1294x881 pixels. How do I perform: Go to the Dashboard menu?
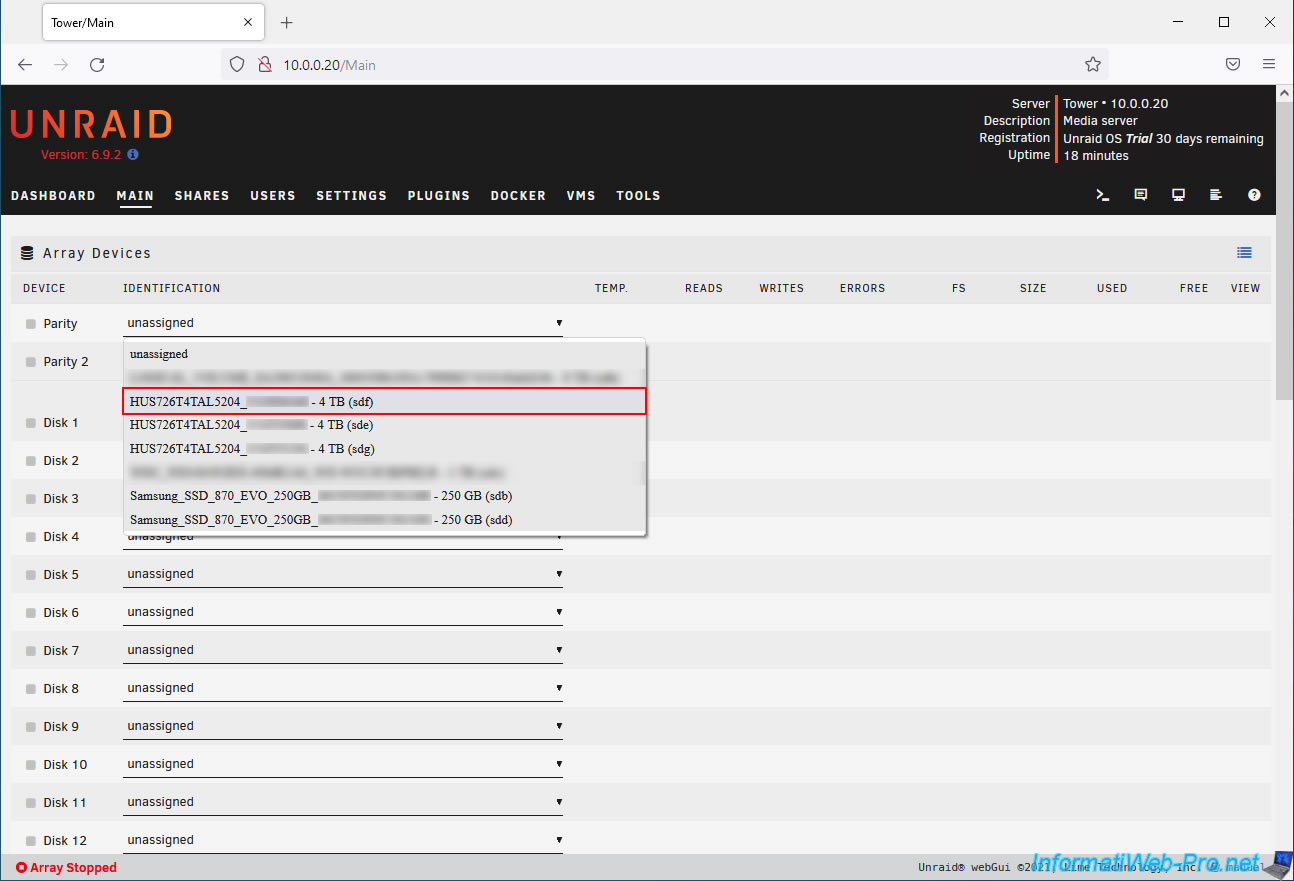pyautogui.click(x=53, y=196)
